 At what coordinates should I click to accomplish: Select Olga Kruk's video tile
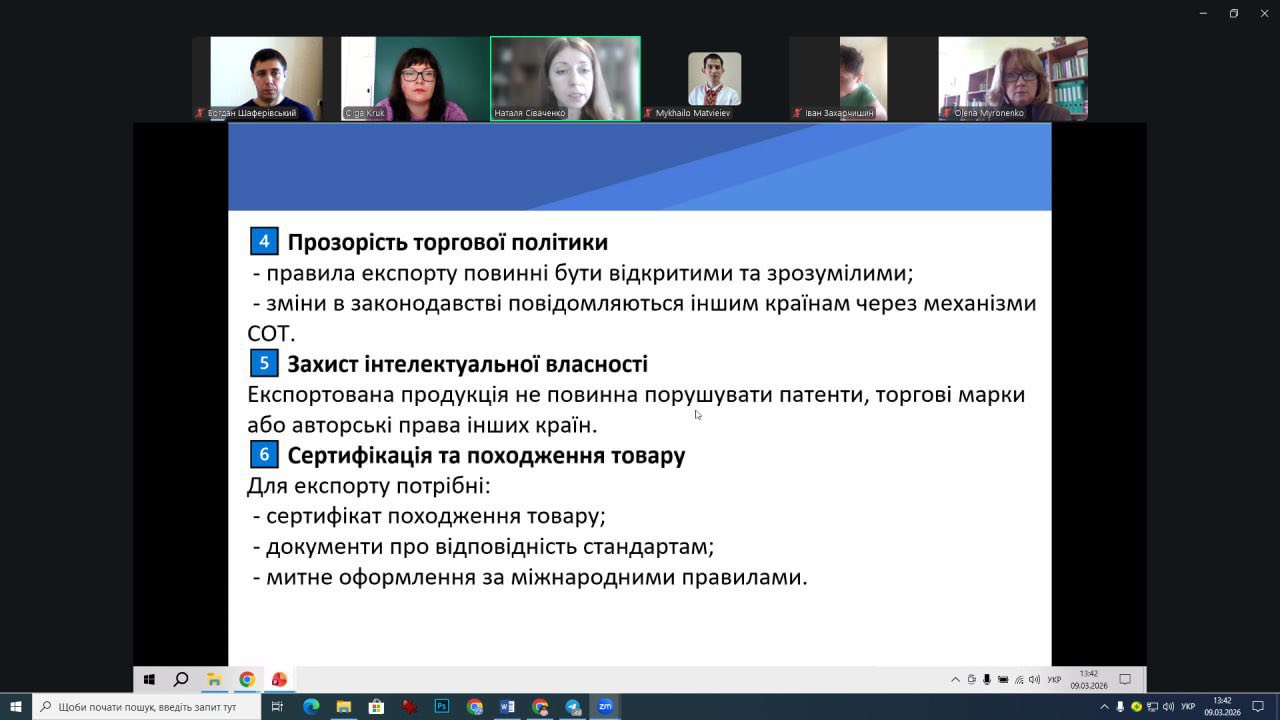[415, 79]
